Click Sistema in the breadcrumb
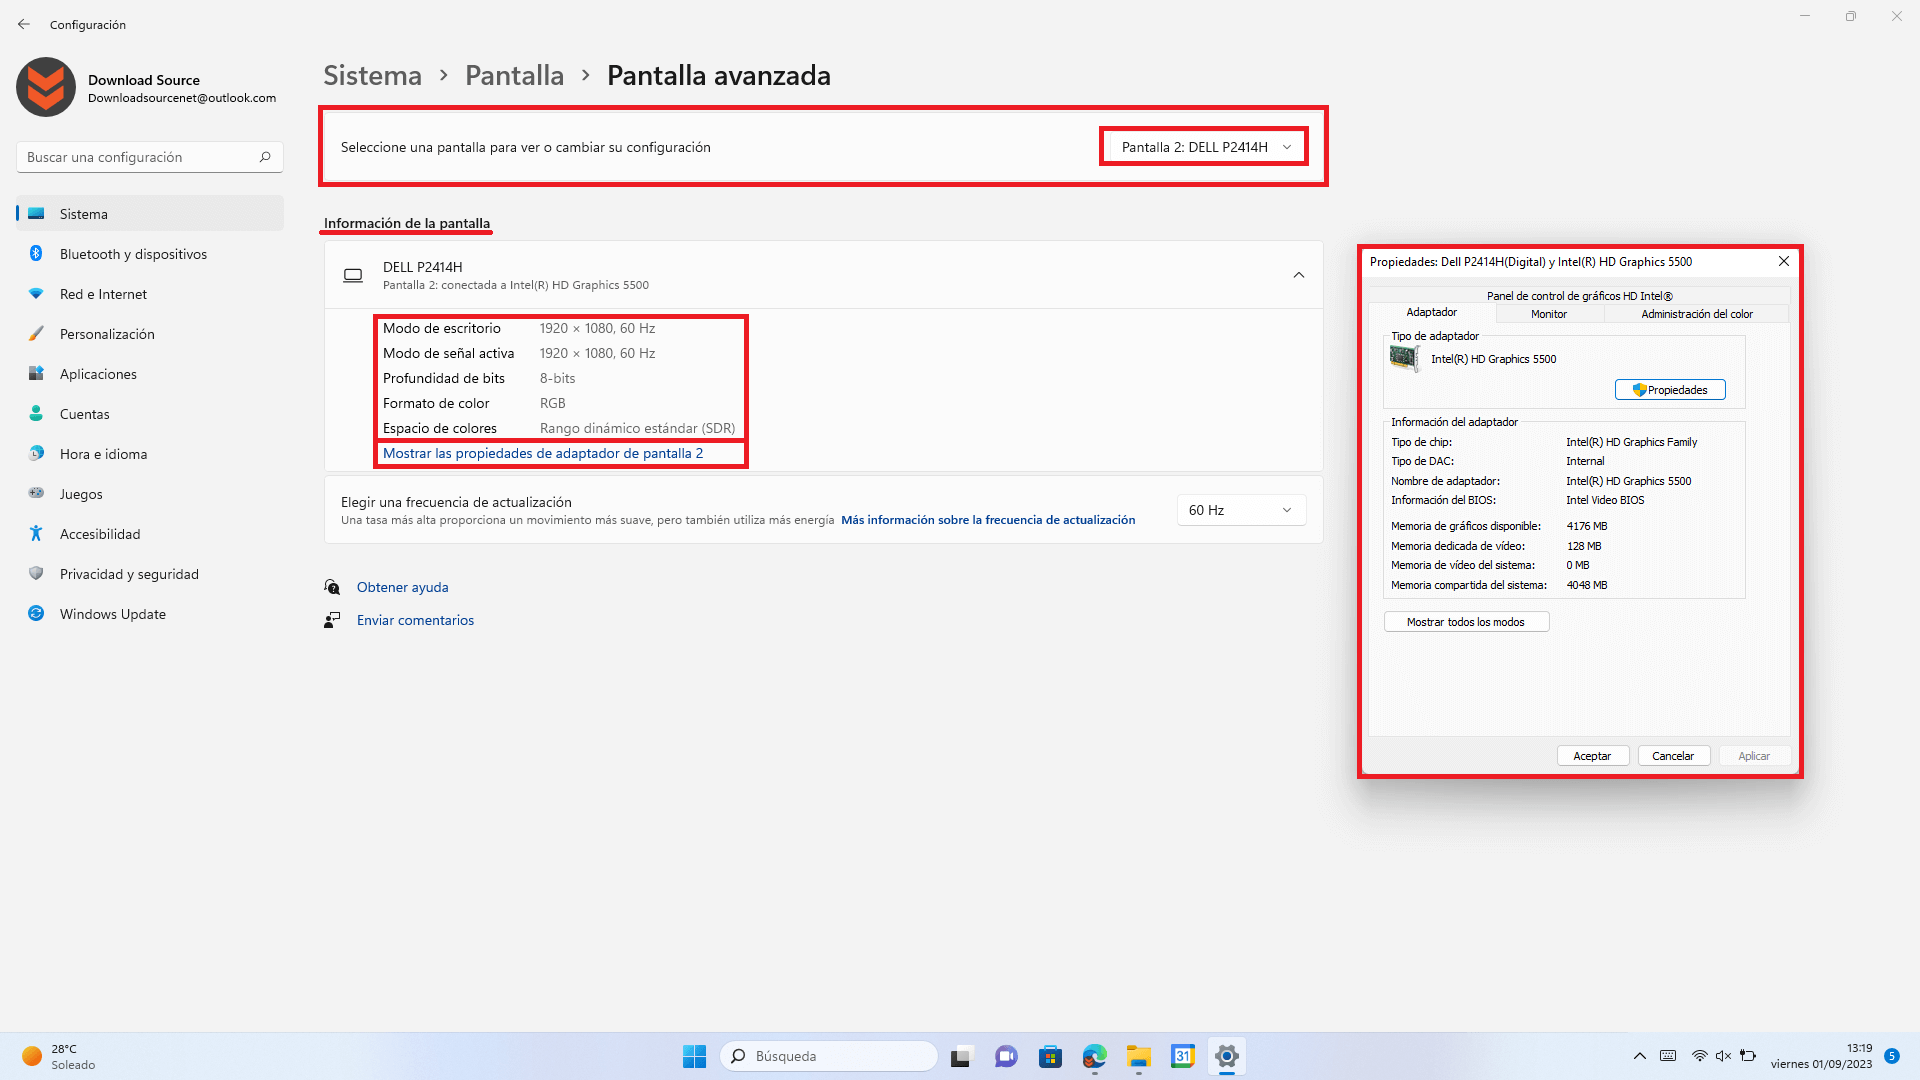The width and height of the screenshot is (1920, 1080). point(372,75)
